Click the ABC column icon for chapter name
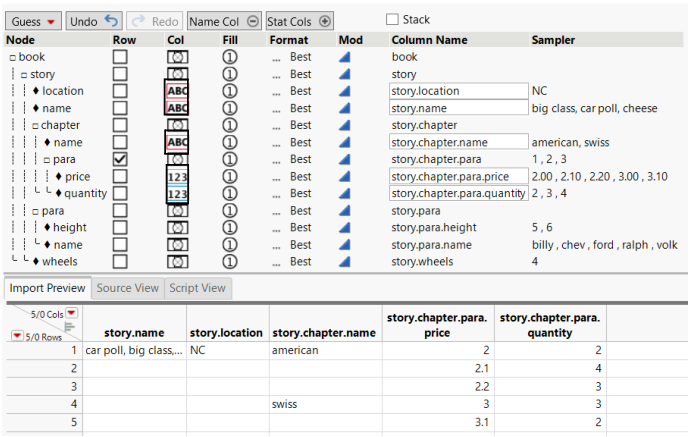 pos(177,142)
